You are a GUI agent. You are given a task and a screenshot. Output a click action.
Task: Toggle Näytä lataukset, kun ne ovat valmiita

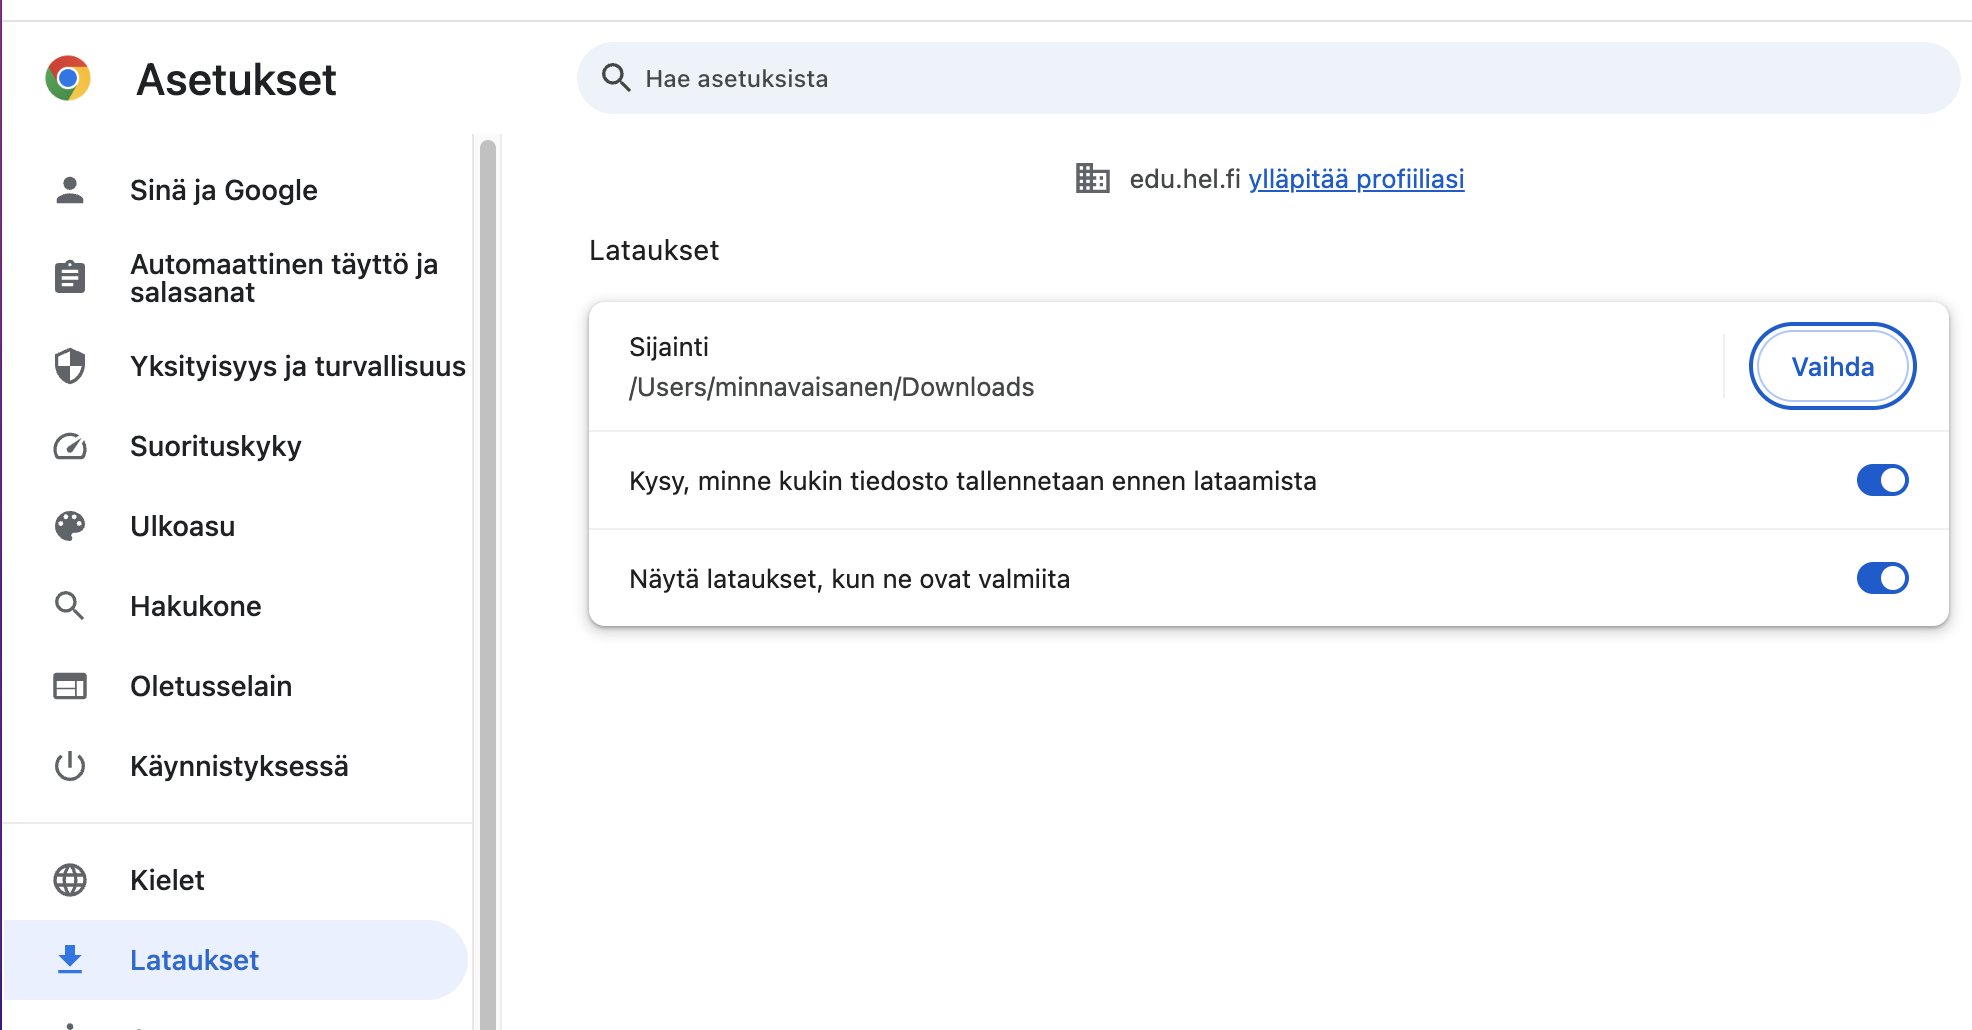pyautogui.click(x=1883, y=578)
